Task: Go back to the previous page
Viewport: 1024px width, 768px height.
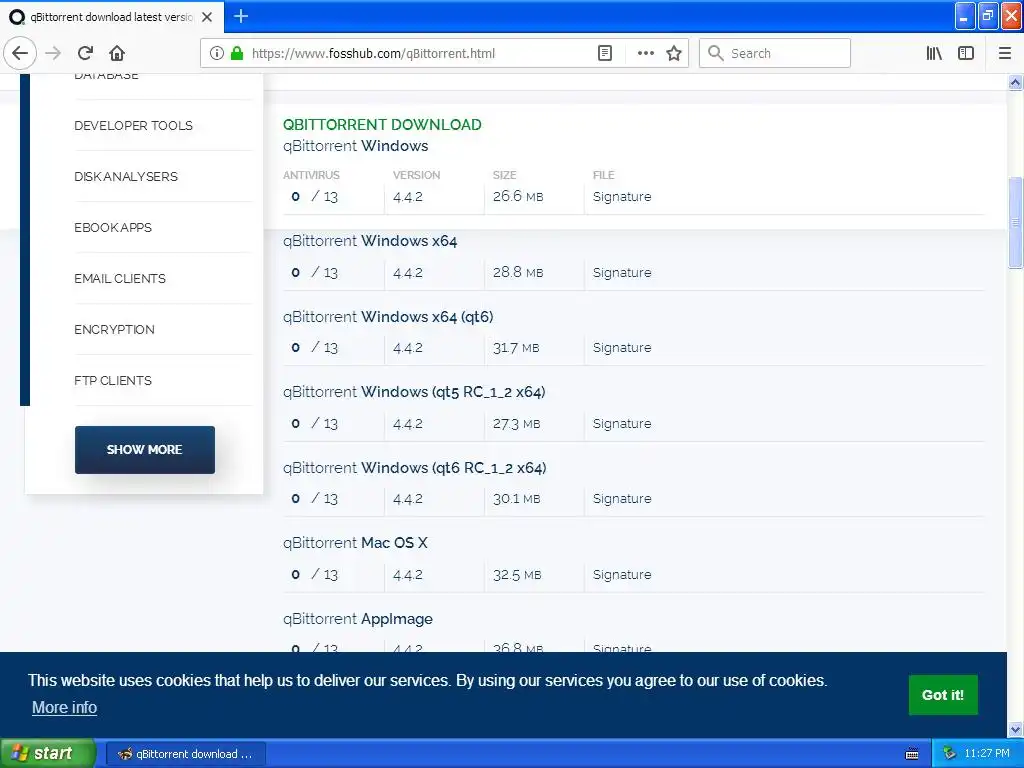Action: [20, 53]
